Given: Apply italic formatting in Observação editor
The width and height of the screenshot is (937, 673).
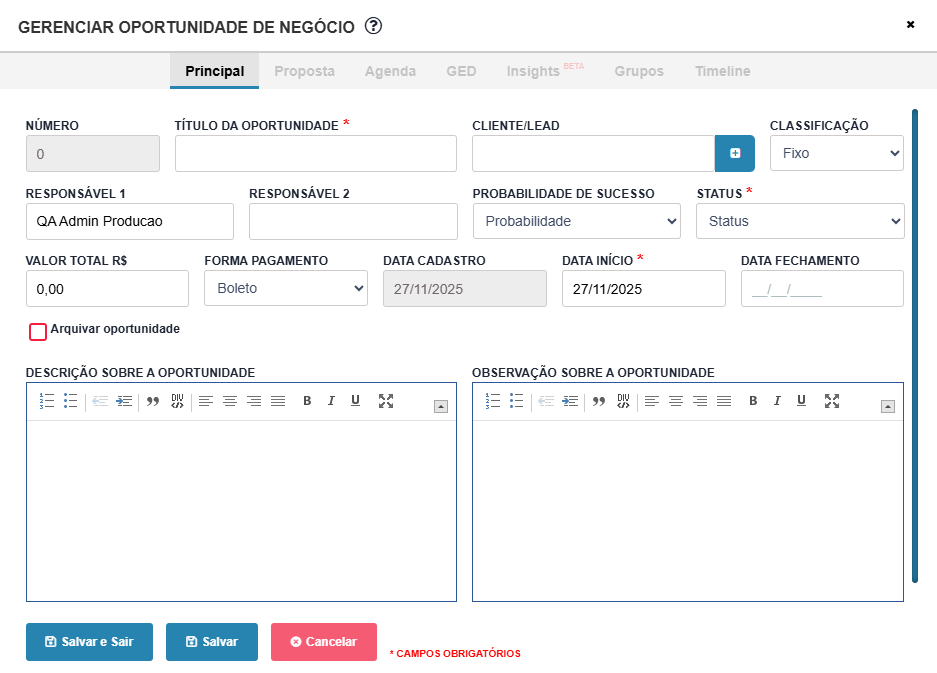Looking at the screenshot, I should pos(777,401).
